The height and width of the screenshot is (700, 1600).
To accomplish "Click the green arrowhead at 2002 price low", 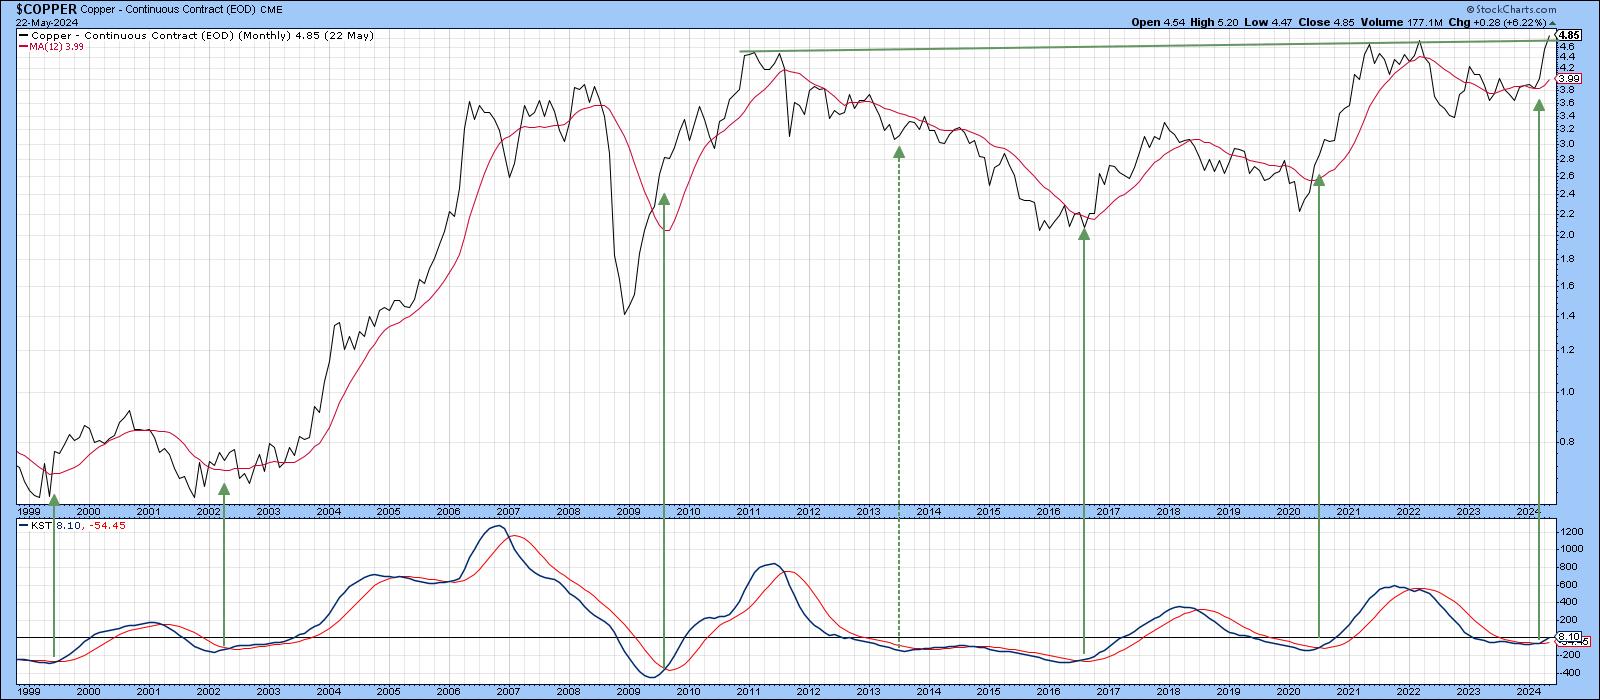I will 223,489.
